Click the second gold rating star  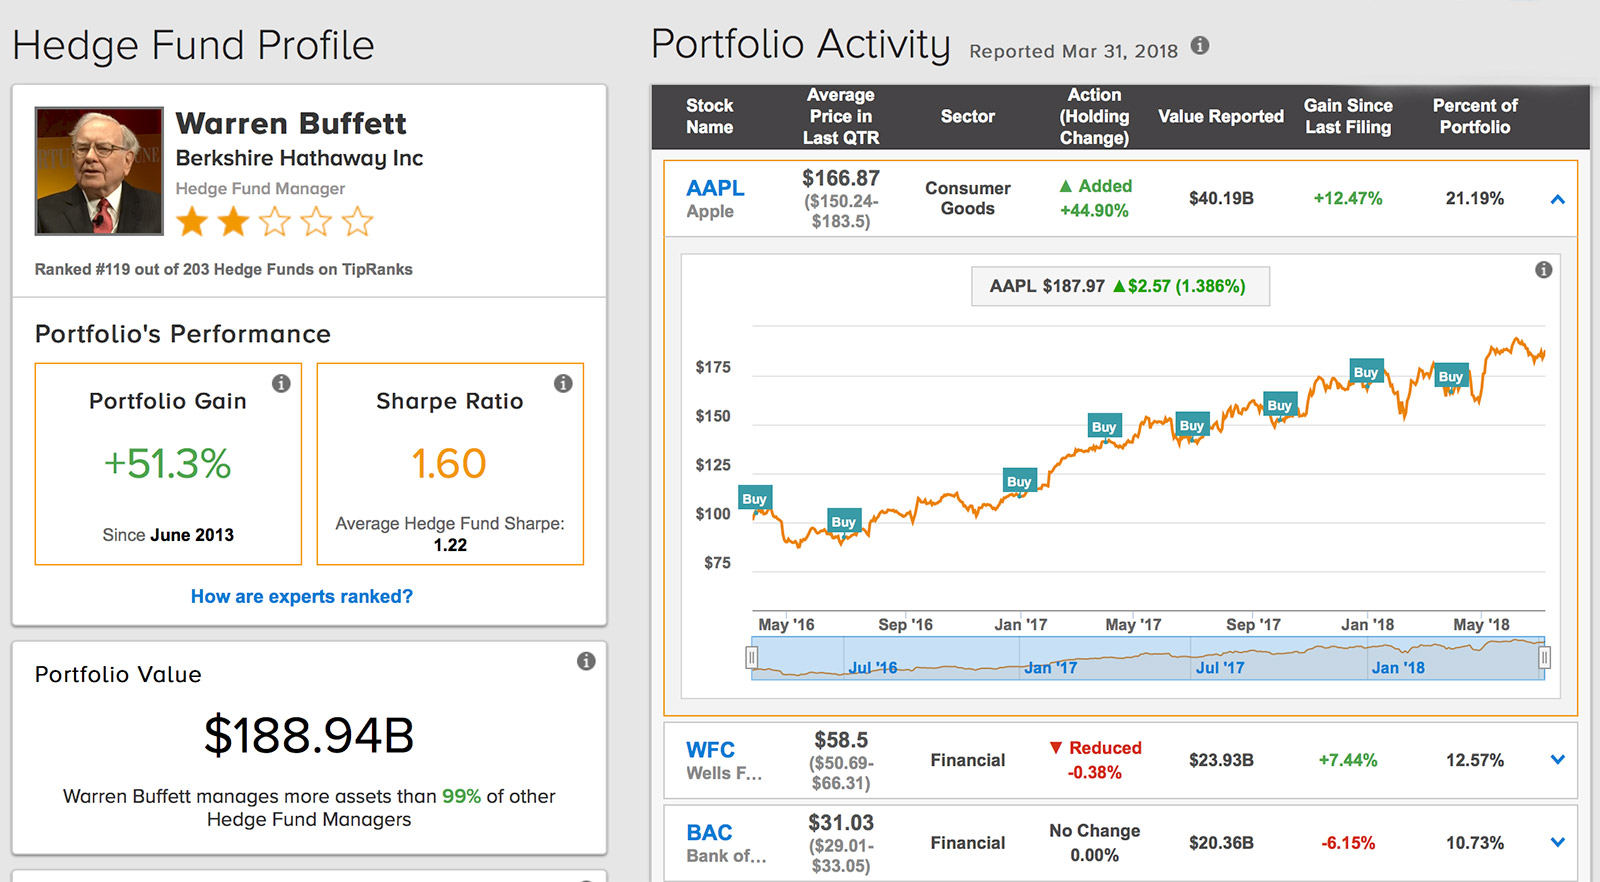tap(233, 221)
